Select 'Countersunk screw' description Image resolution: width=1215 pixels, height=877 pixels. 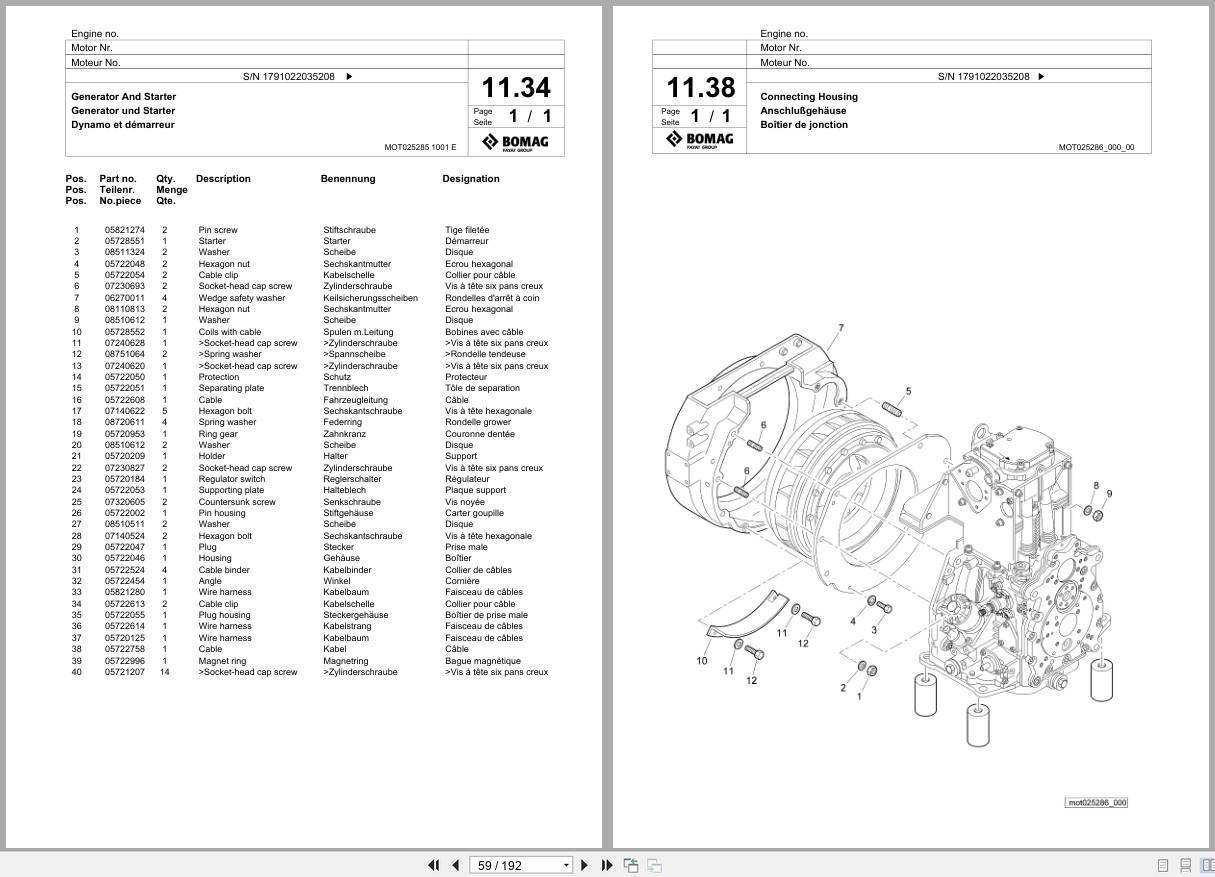[237, 502]
